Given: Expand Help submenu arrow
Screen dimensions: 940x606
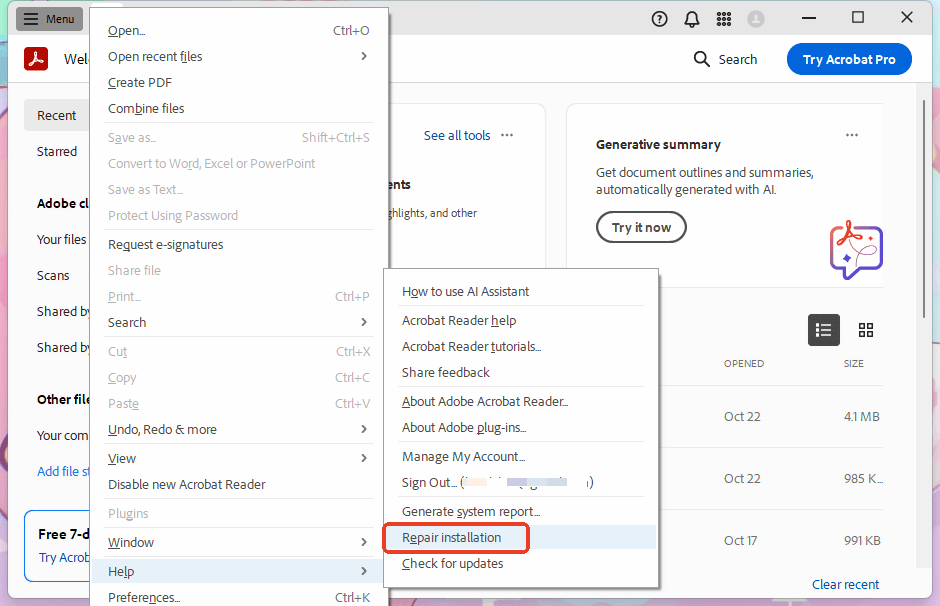Looking at the screenshot, I should [364, 571].
